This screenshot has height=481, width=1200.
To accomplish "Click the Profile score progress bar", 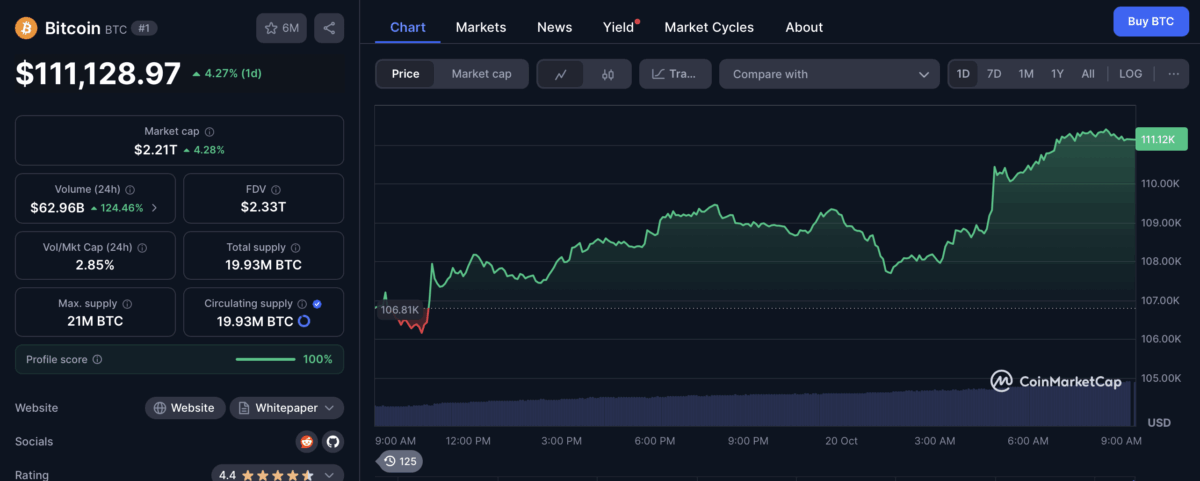I will (265, 359).
